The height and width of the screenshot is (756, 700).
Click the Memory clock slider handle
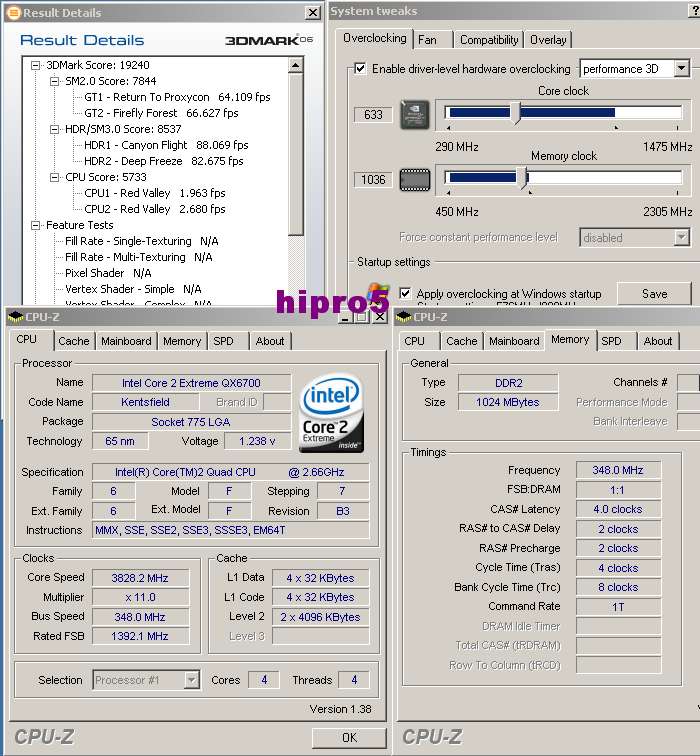[523, 178]
